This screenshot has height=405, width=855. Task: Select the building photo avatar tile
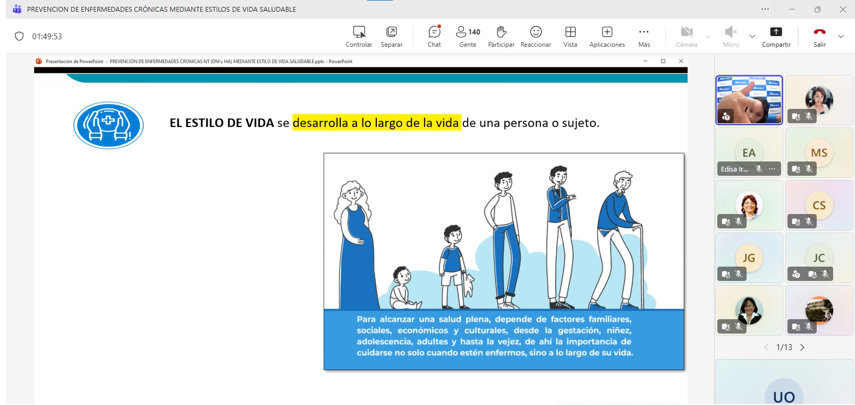(819, 310)
